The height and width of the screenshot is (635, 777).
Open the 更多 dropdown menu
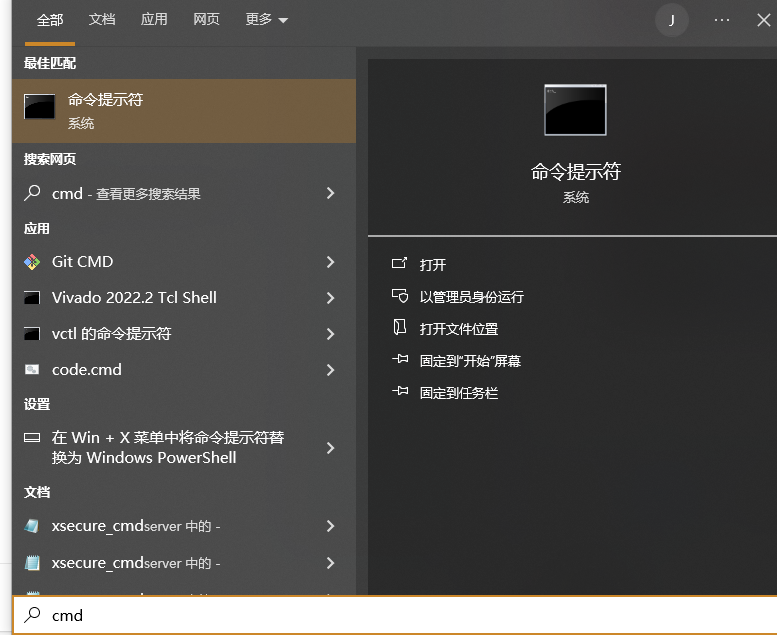coord(267,19)
